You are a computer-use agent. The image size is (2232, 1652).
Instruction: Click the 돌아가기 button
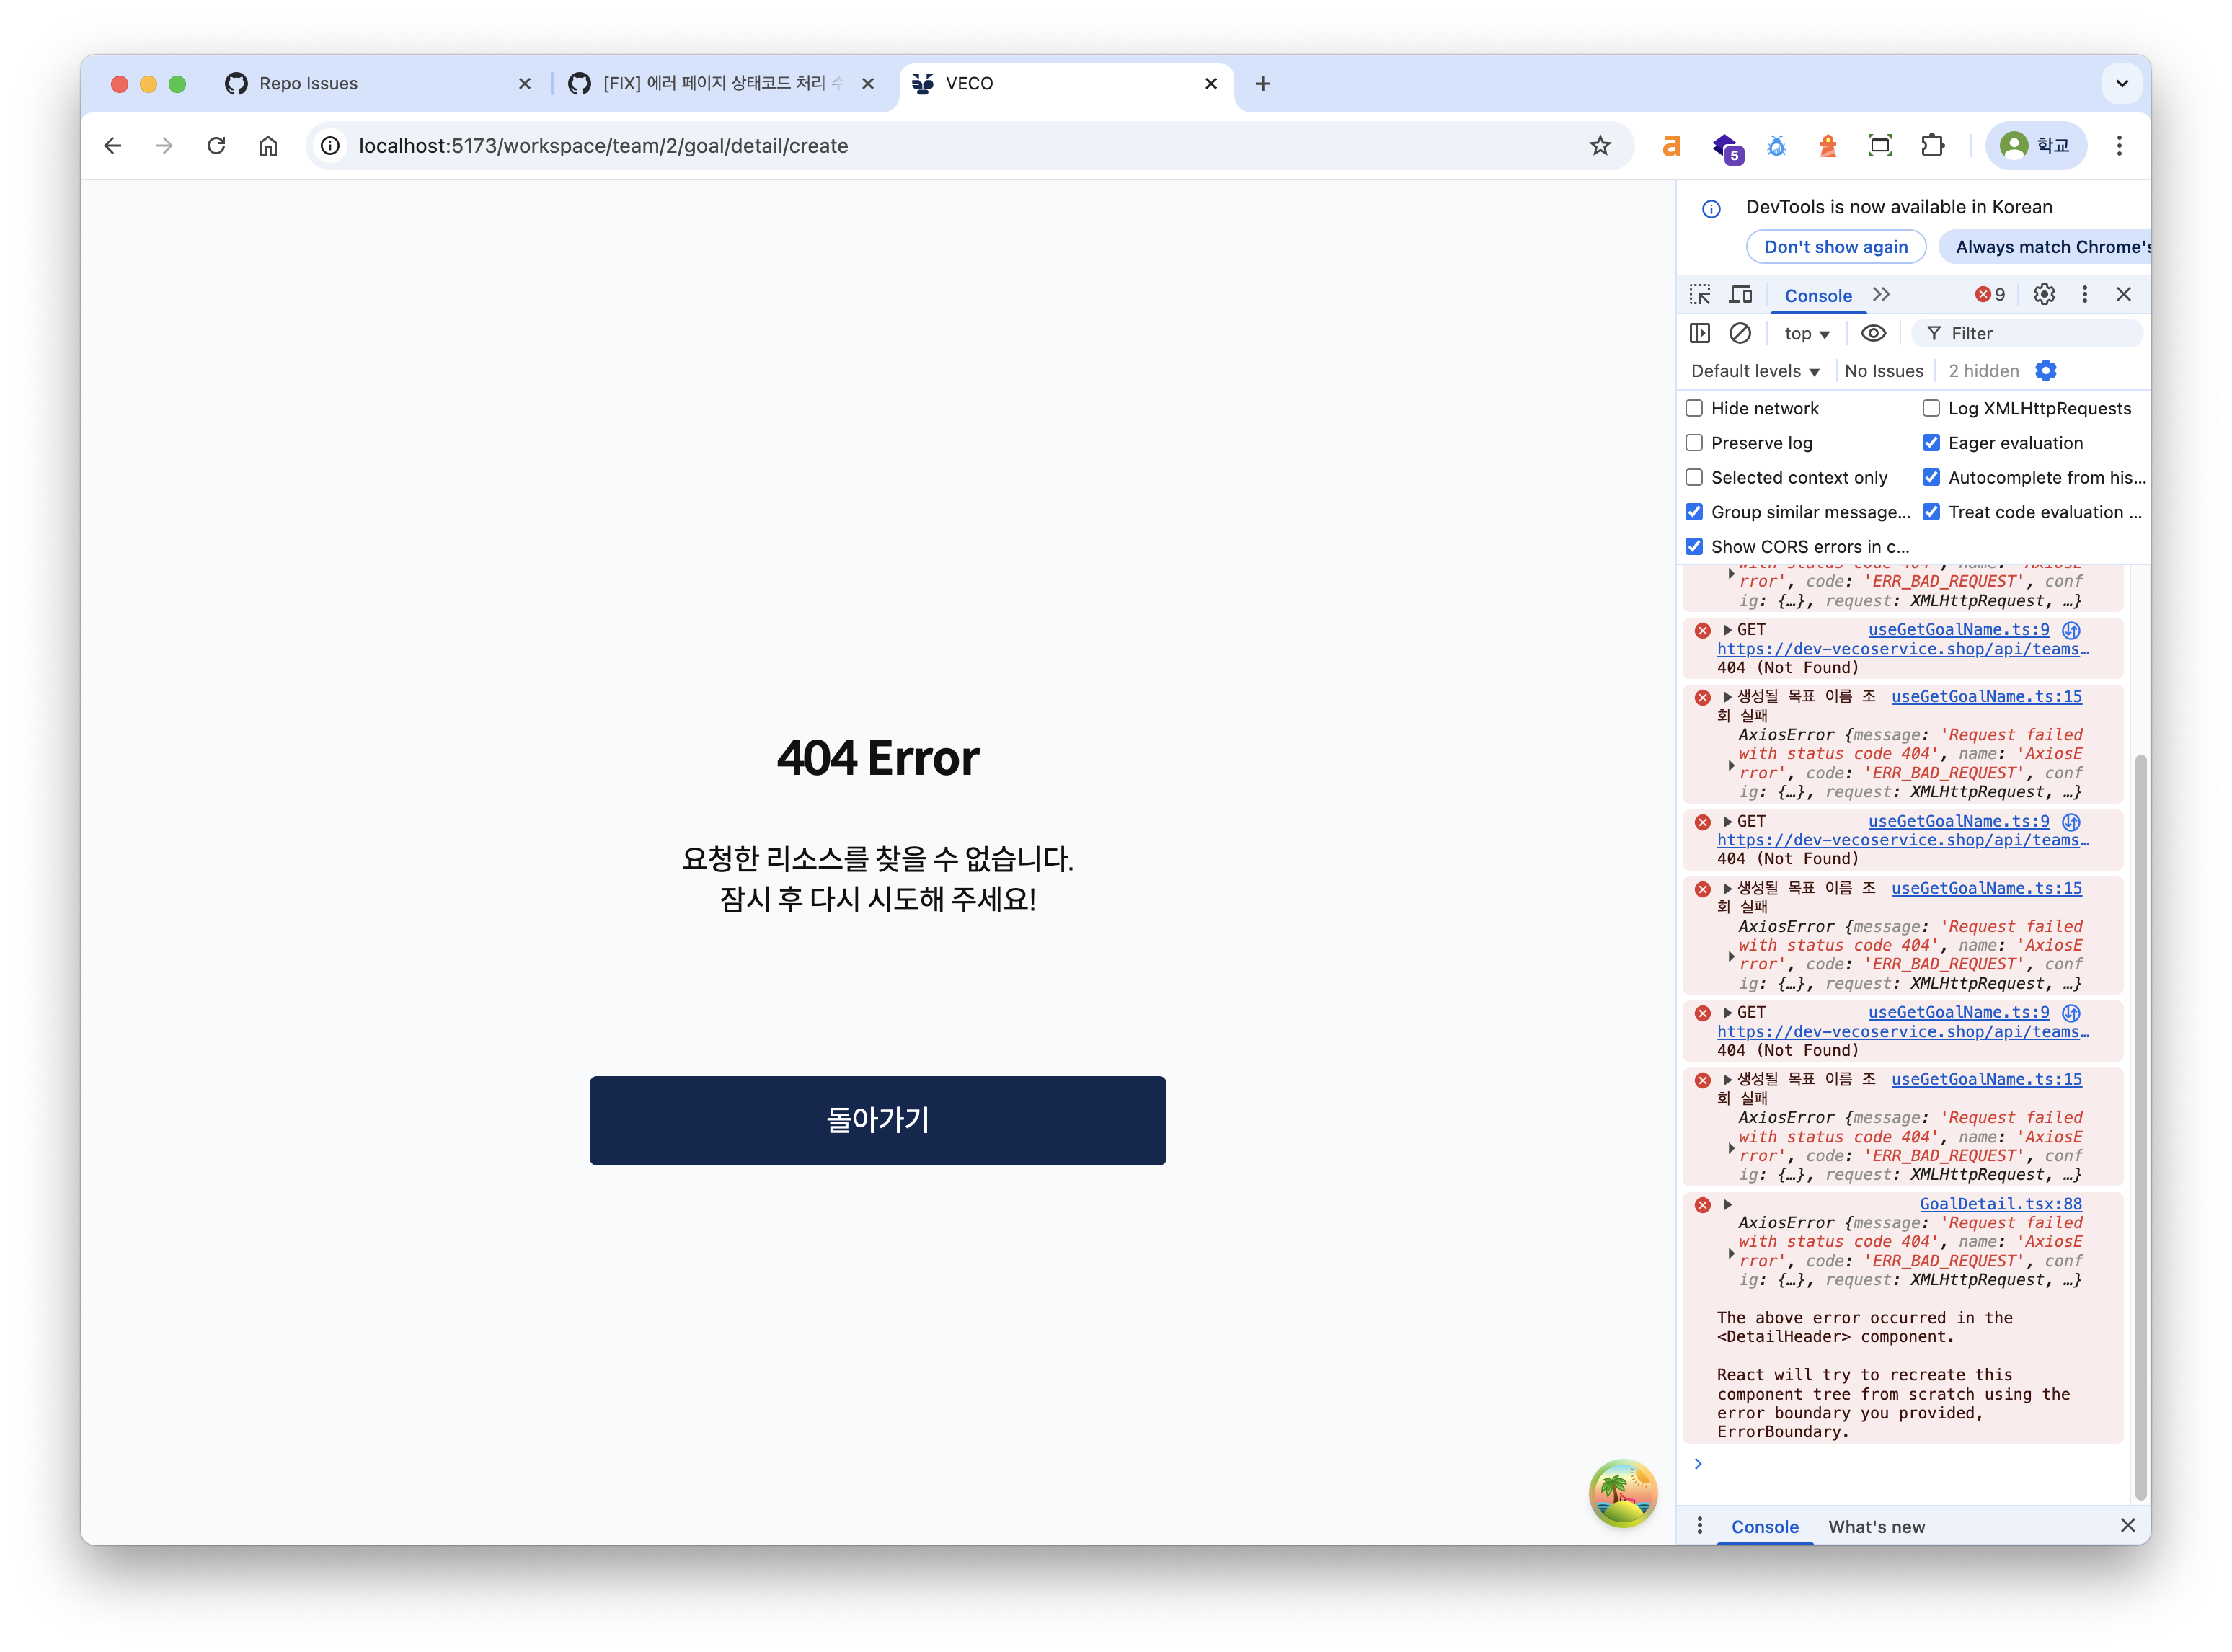point(877,1120)
